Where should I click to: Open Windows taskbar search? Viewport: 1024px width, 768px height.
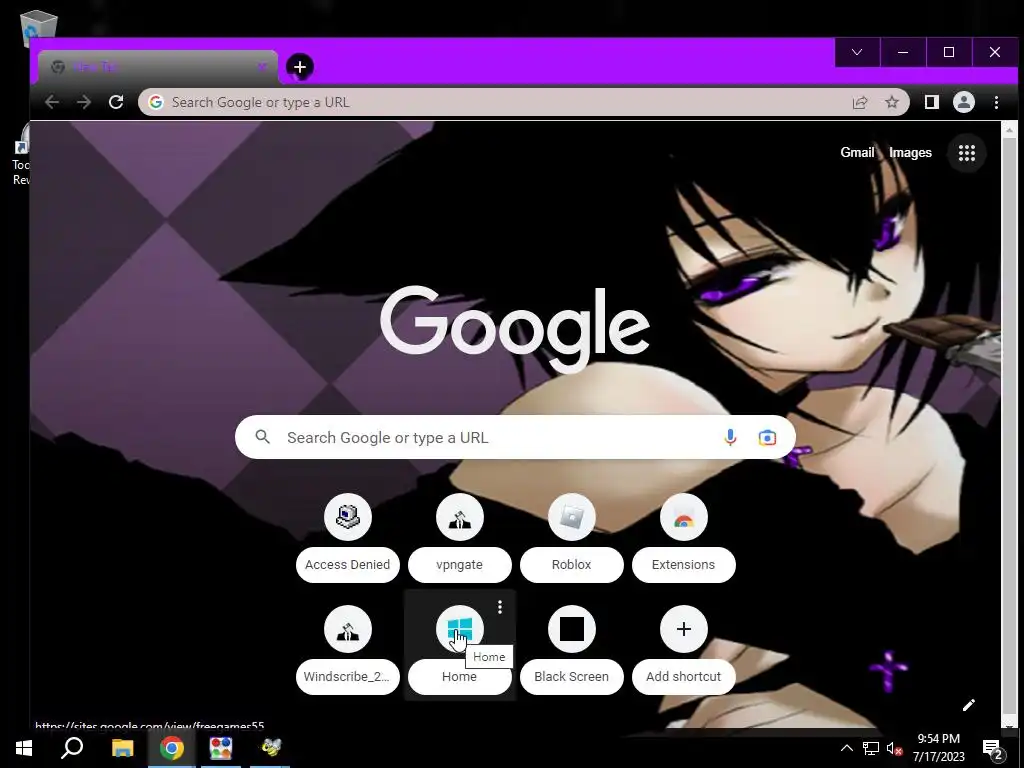(x=72, y=748)
